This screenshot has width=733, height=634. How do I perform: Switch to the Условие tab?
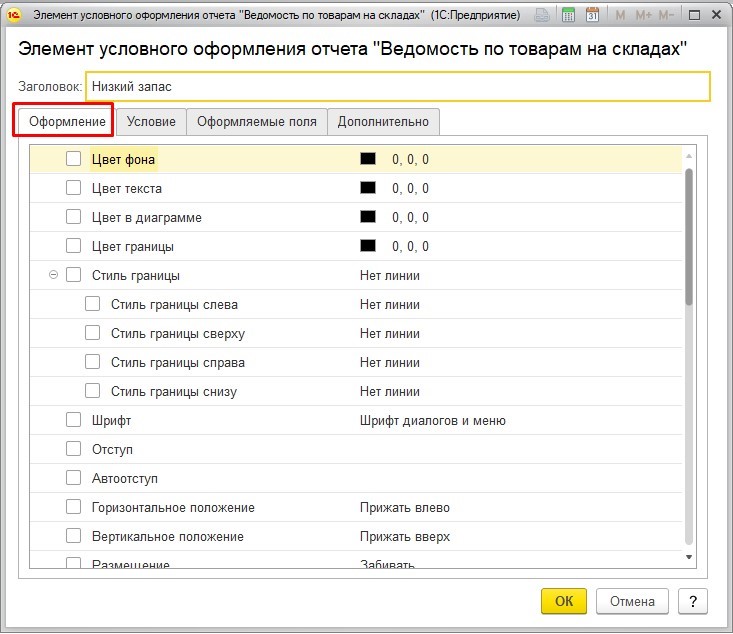[x=151, y=122]
